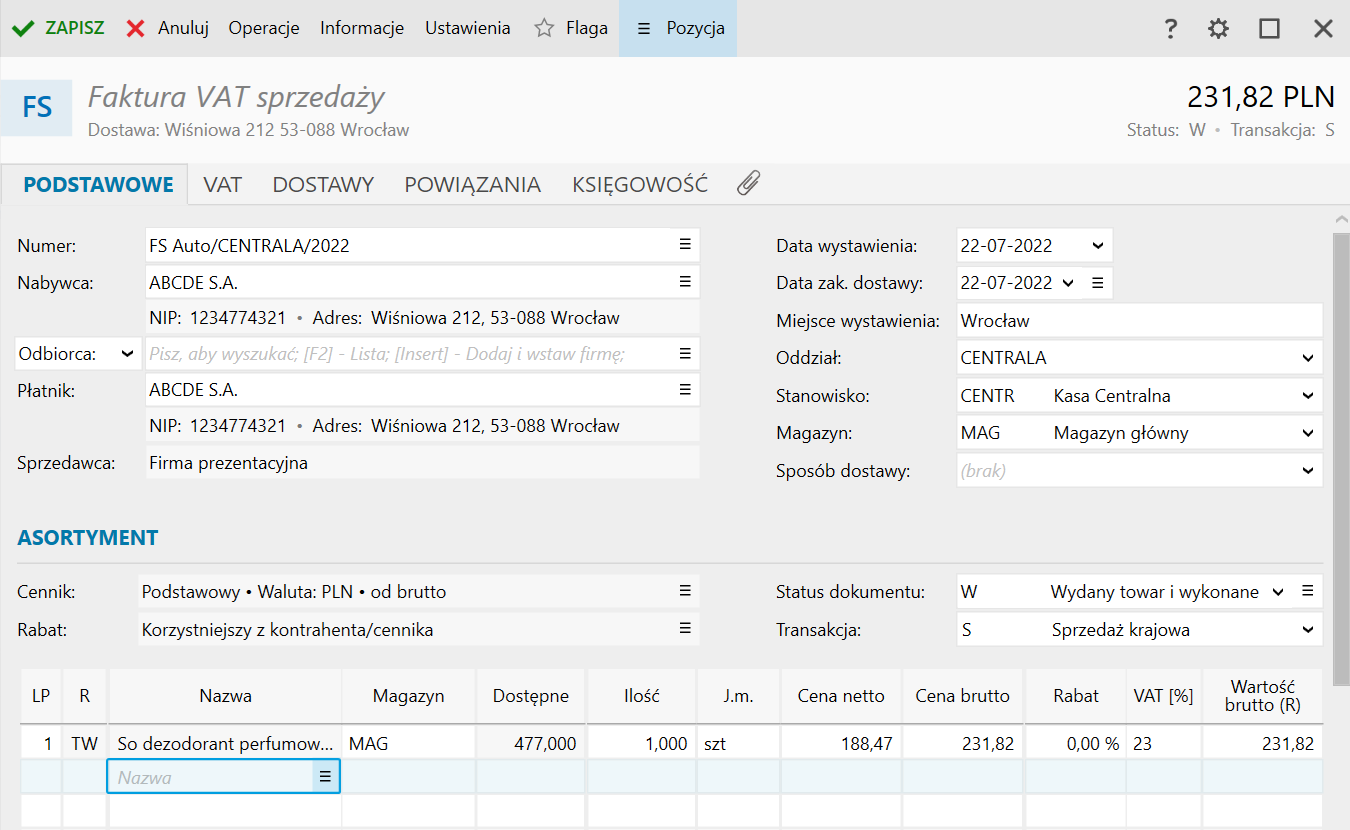Switch to the VAT tab
The image size is (1350, 830).
point(222,184)
